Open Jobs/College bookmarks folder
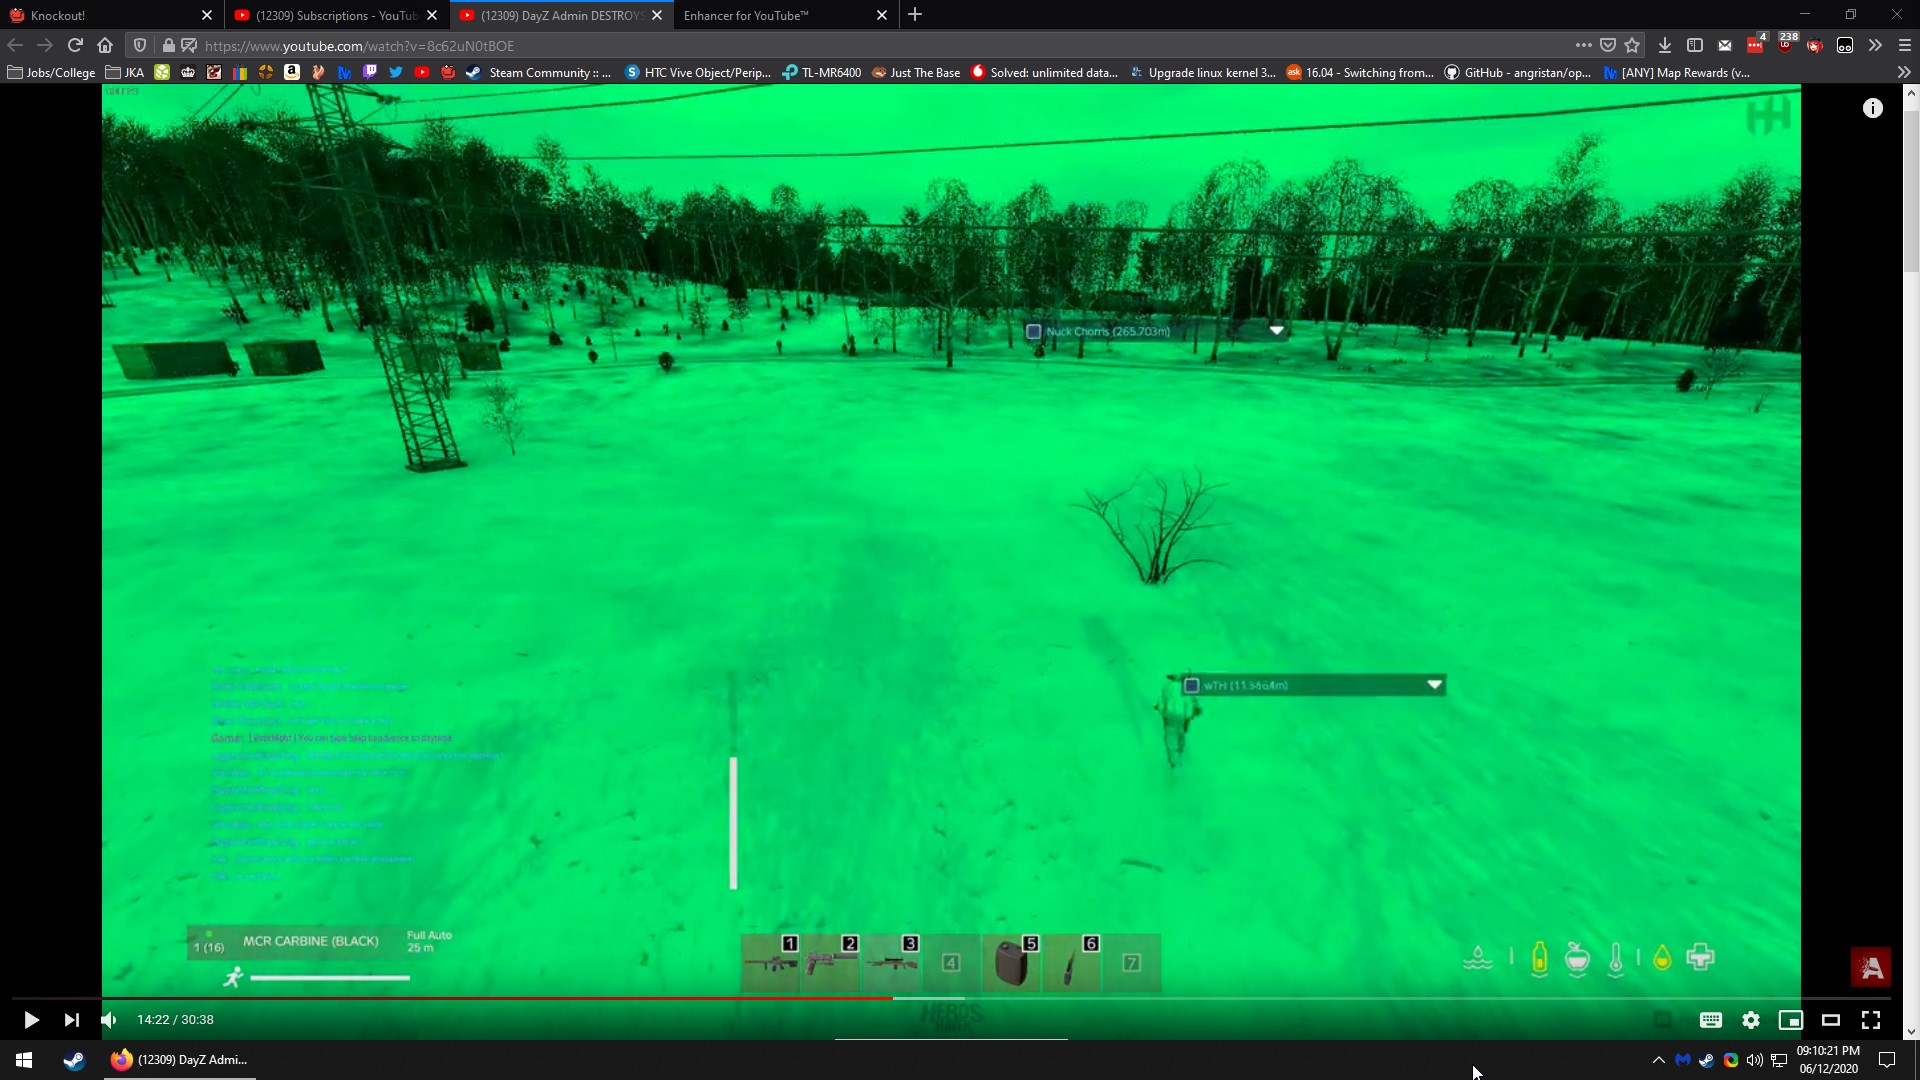This screenshot has width=1920, height=1080. coord(51,72)
